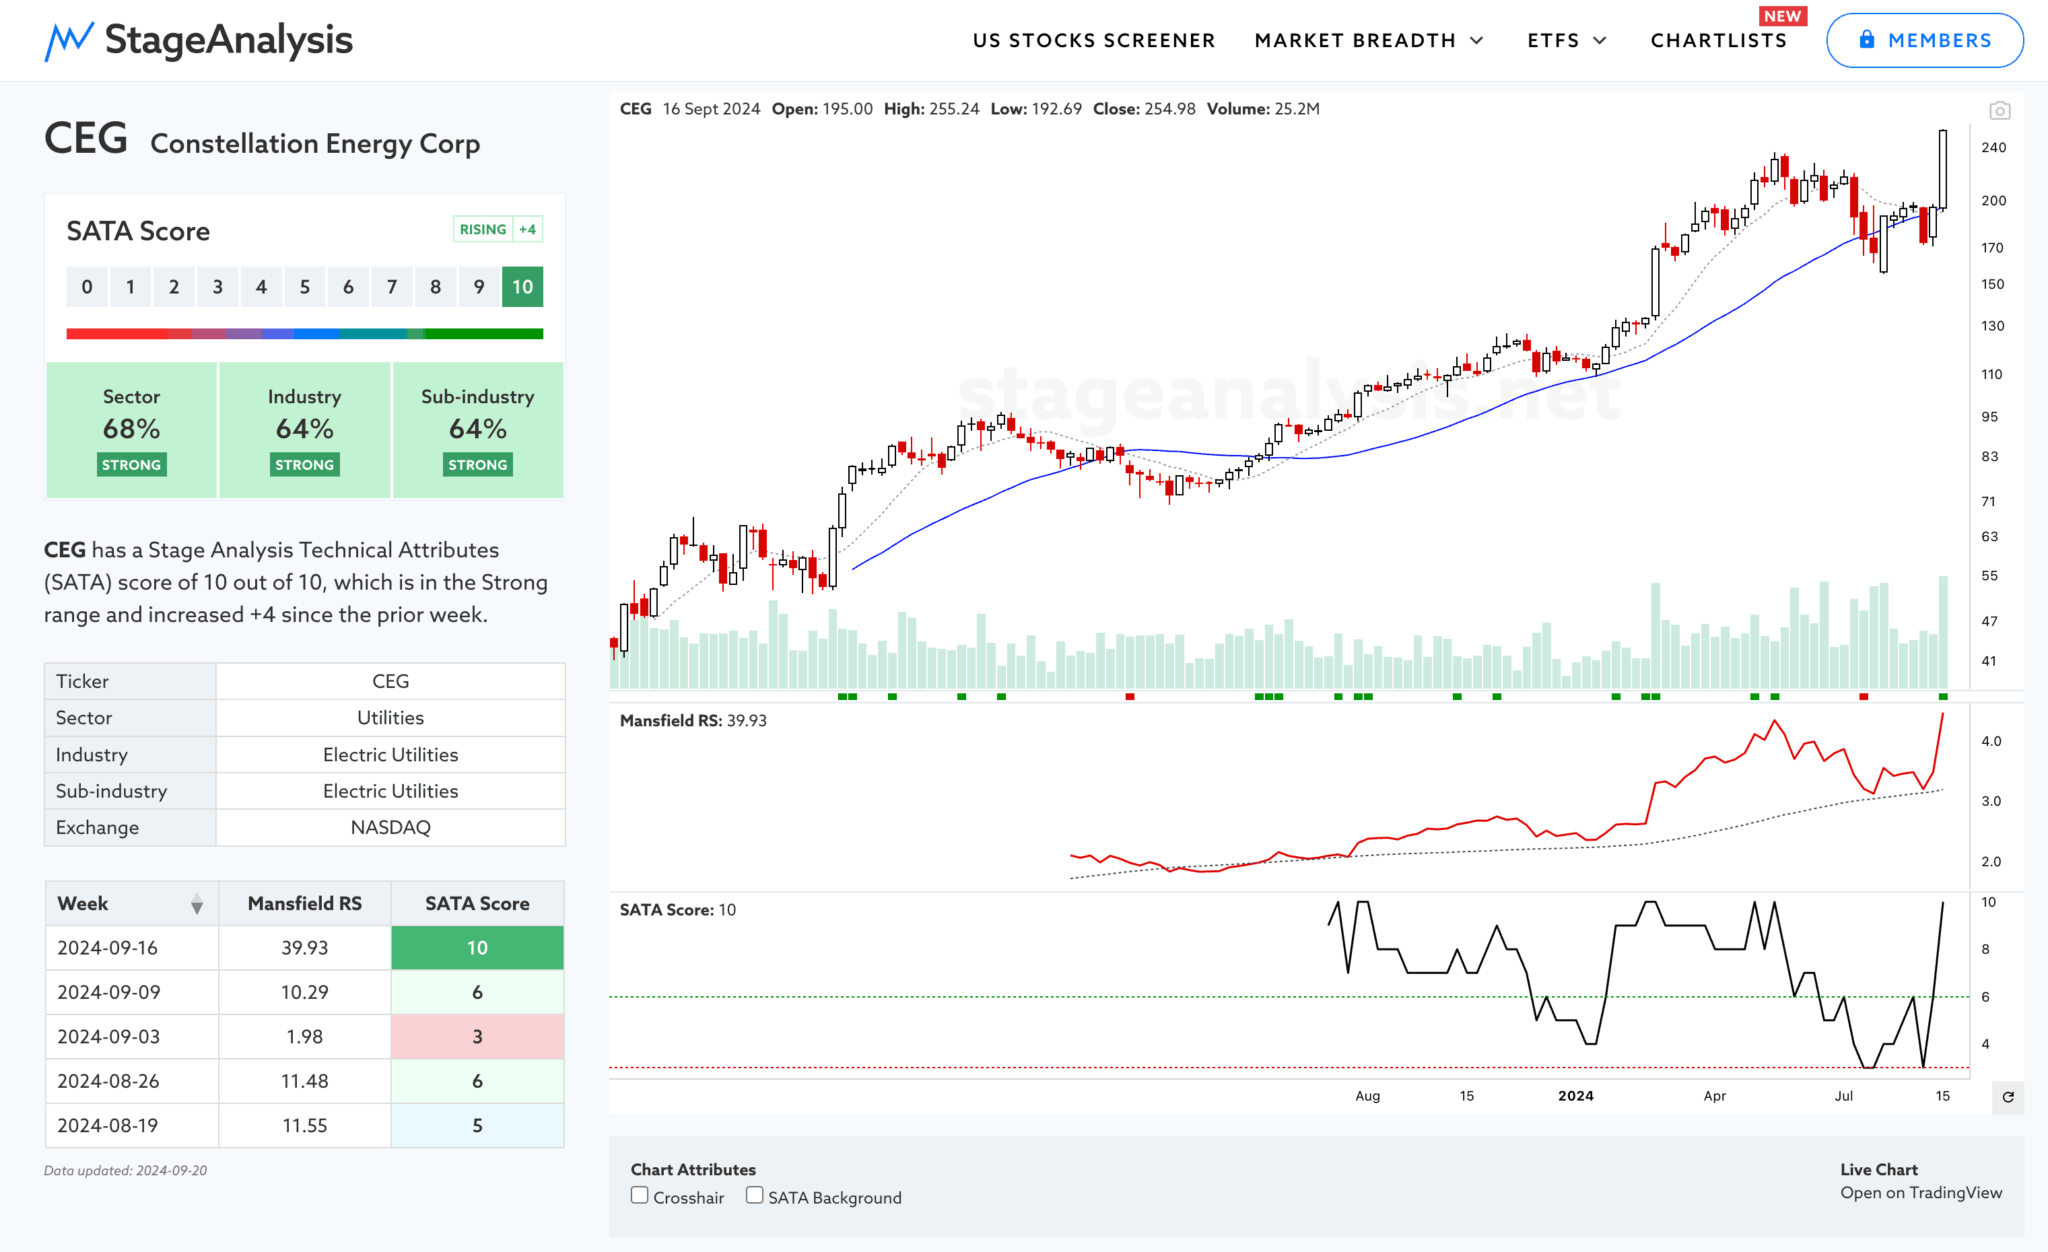Click the Mansfield RS chart label
The image size is (2048, 1252).
693,721
